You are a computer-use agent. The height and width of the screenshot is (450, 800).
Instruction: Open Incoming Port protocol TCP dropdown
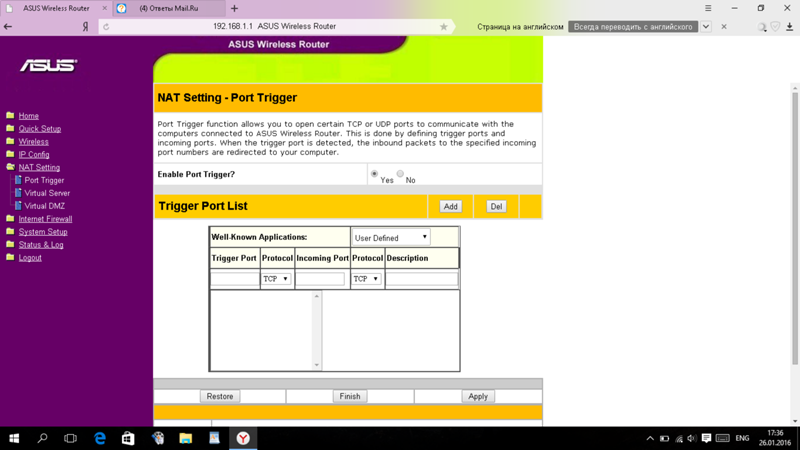[x=366, y=279]
